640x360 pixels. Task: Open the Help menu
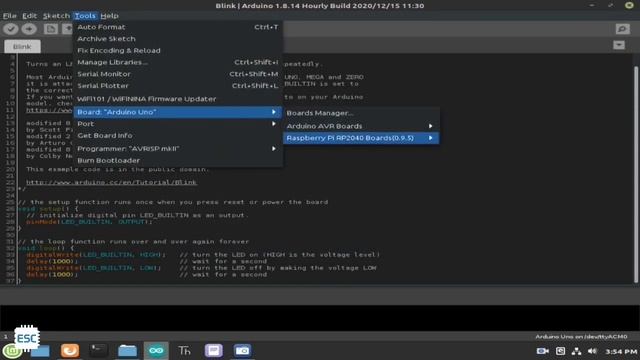click(109, 16)
